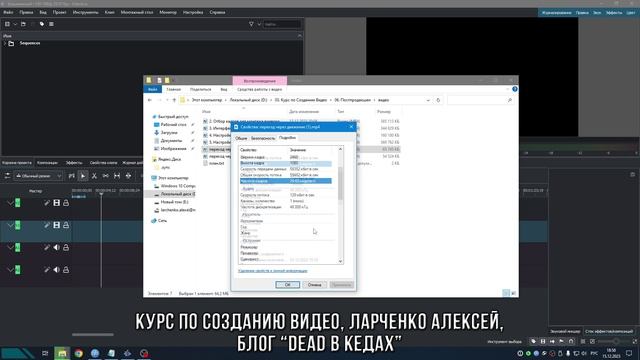
Task: Select the razor scissors tool in timeline toolbar
Action: [94, 176]
